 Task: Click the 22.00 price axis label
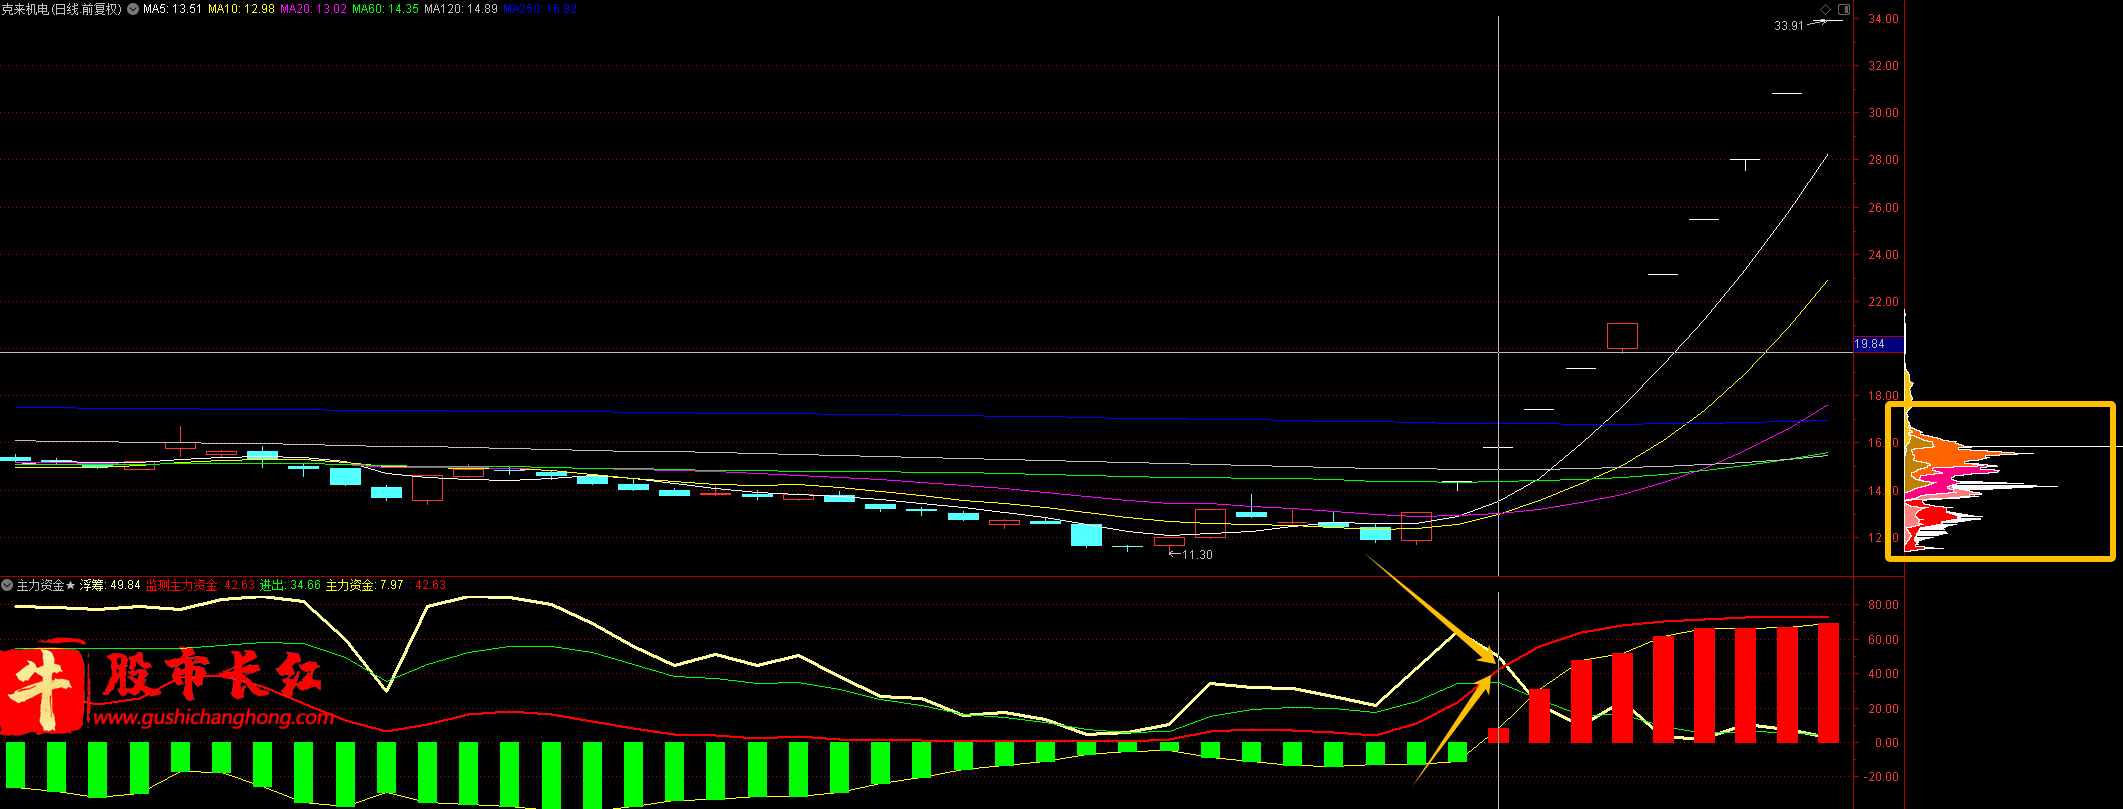pyautogui.click(x=1883, y=302)
